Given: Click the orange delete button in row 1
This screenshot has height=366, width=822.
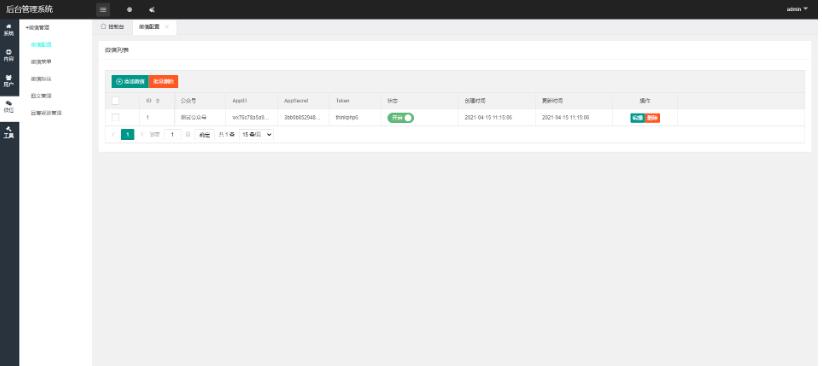Looking at the screenshot, I should 652,118.
